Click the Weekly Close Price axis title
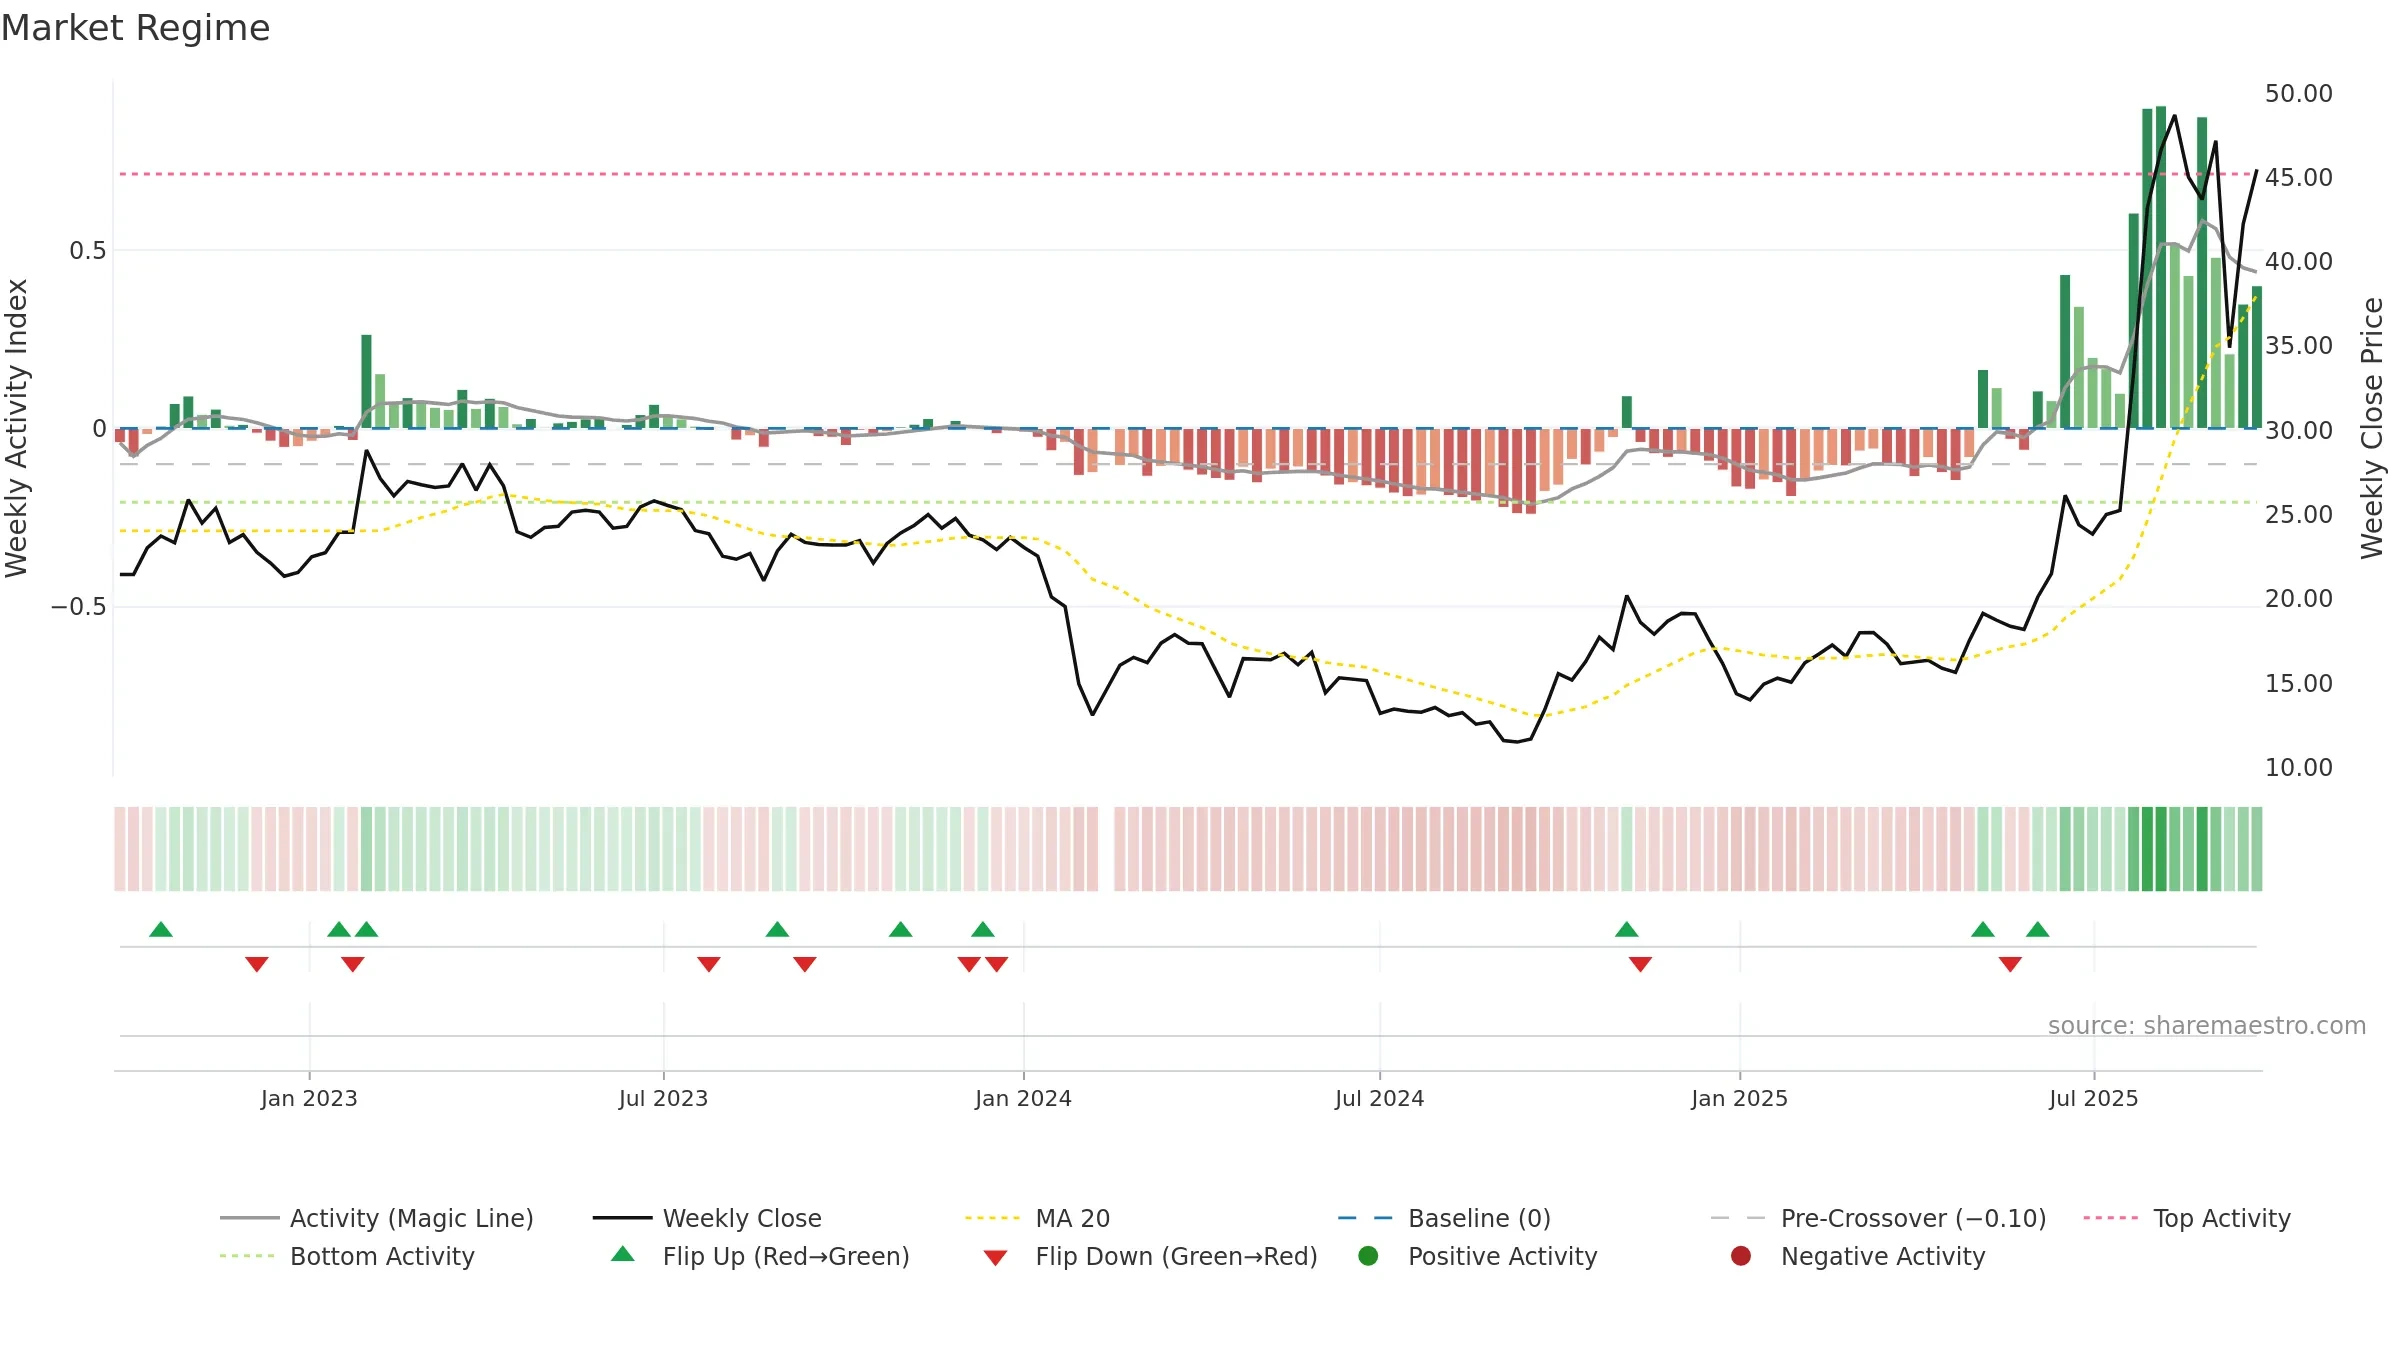 tap(2372, 428)
